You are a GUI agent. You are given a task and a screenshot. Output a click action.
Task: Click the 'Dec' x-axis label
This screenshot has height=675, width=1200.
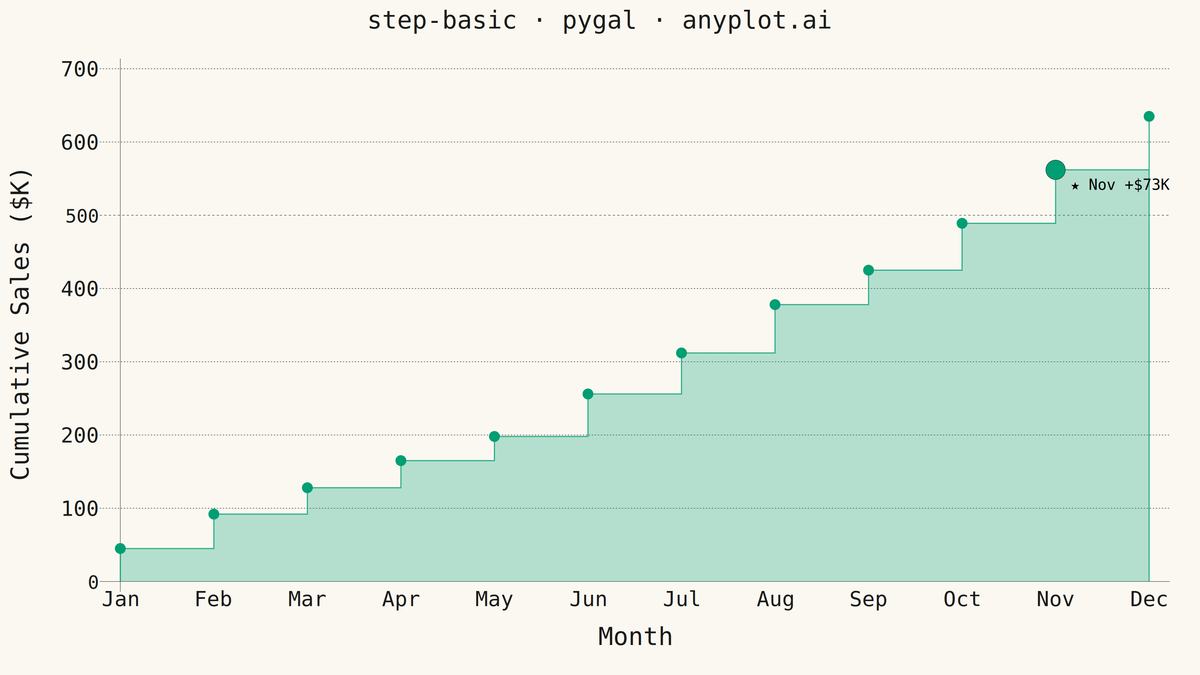click(x=1149, y=599)
